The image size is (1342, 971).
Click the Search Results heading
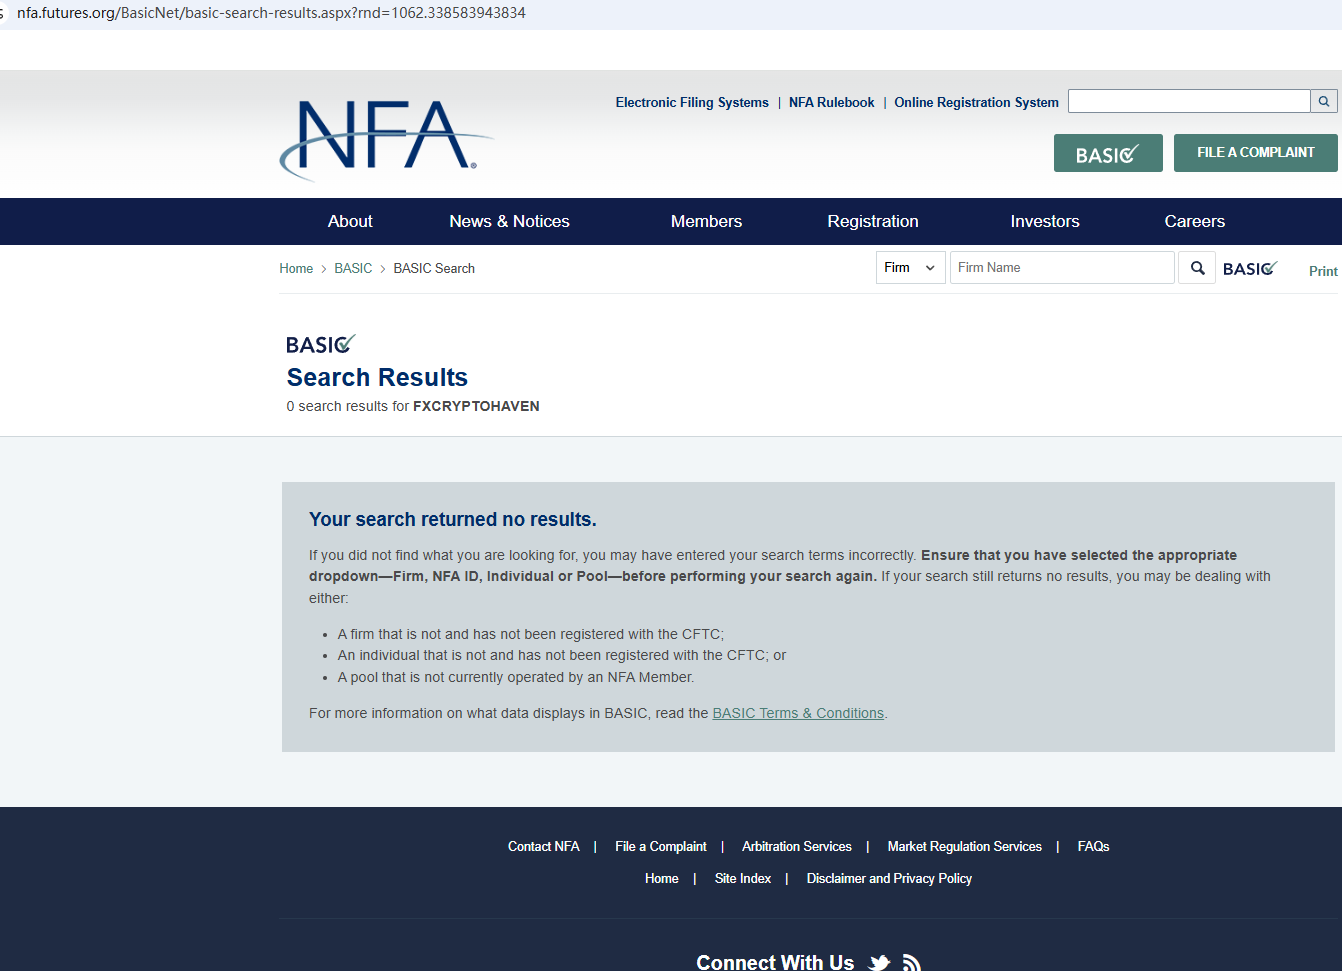tap(377, 377)
